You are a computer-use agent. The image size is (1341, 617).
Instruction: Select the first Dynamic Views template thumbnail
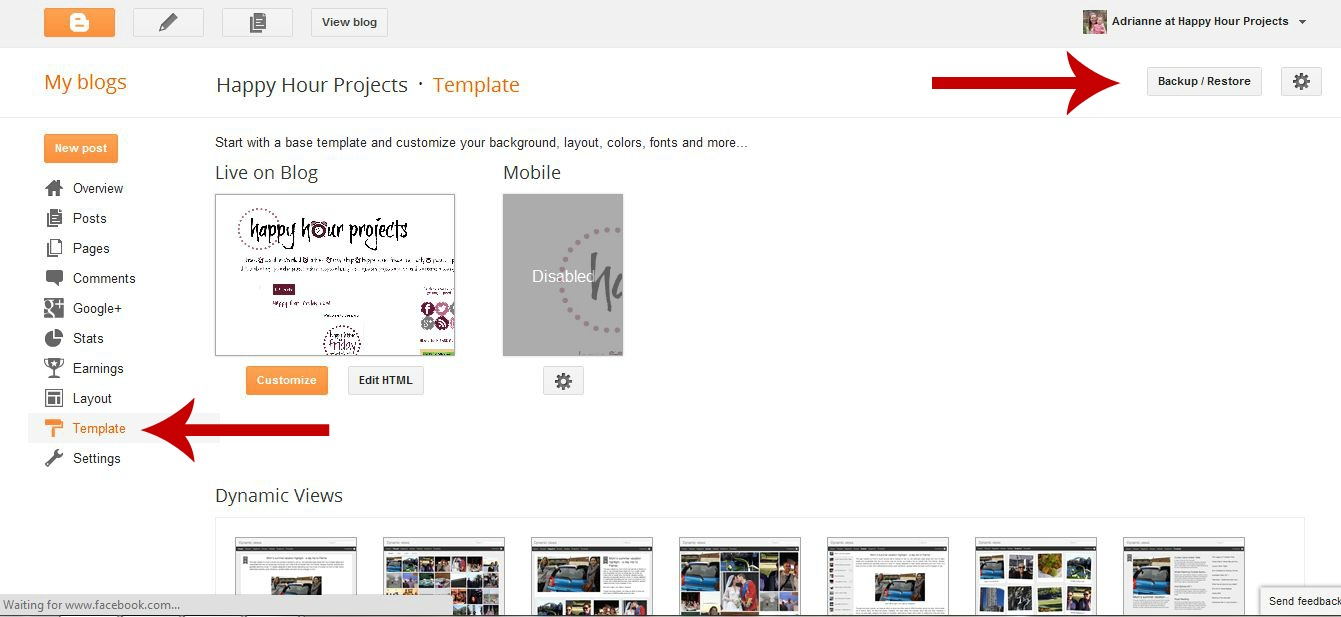pyautogui.click(x=296, y=576)
